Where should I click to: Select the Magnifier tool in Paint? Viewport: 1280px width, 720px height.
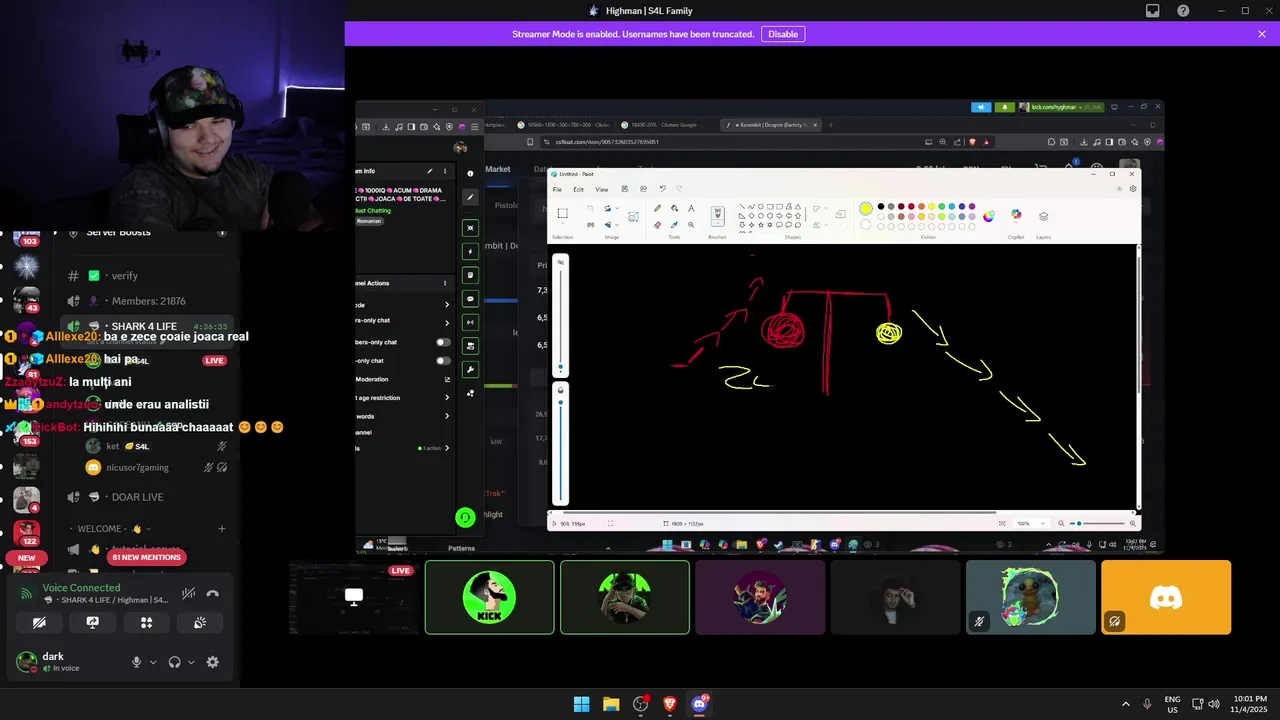[691, 224]
